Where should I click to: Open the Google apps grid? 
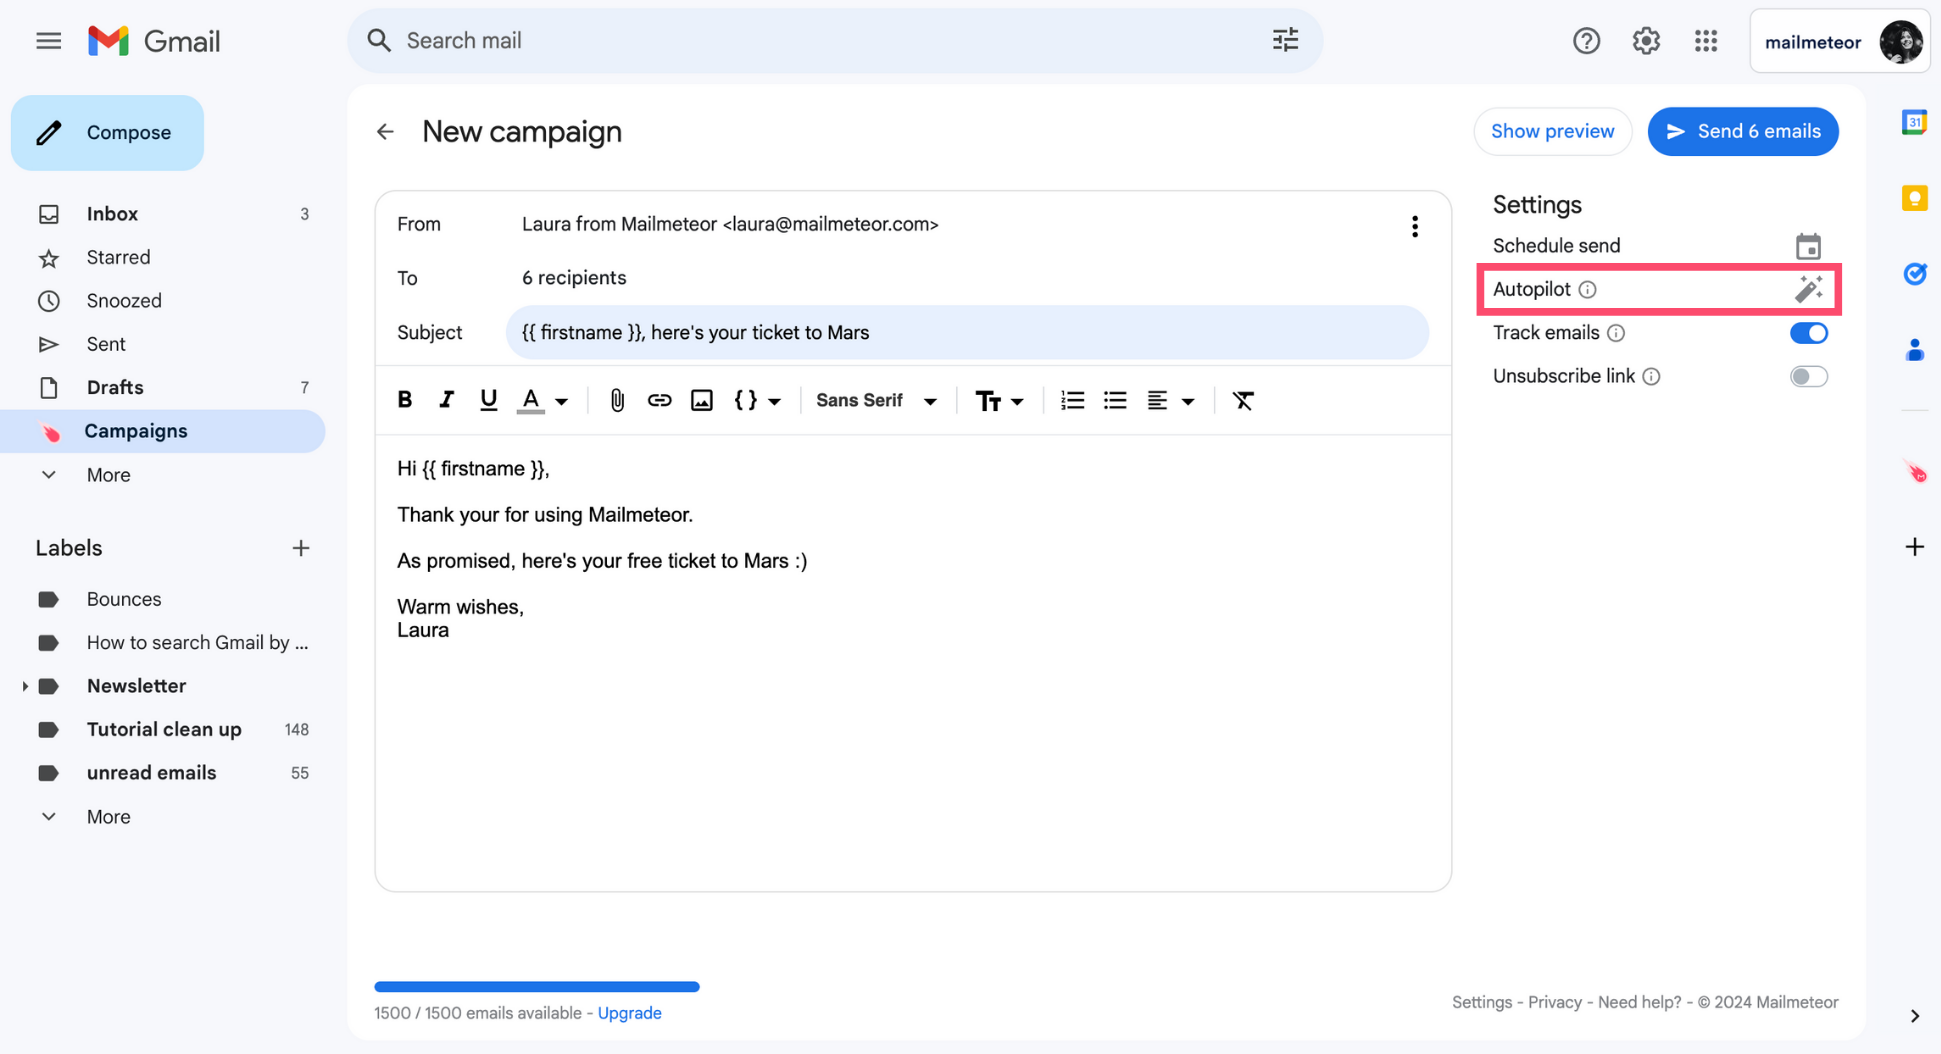pyautogui.click(x=1706, y=41)
